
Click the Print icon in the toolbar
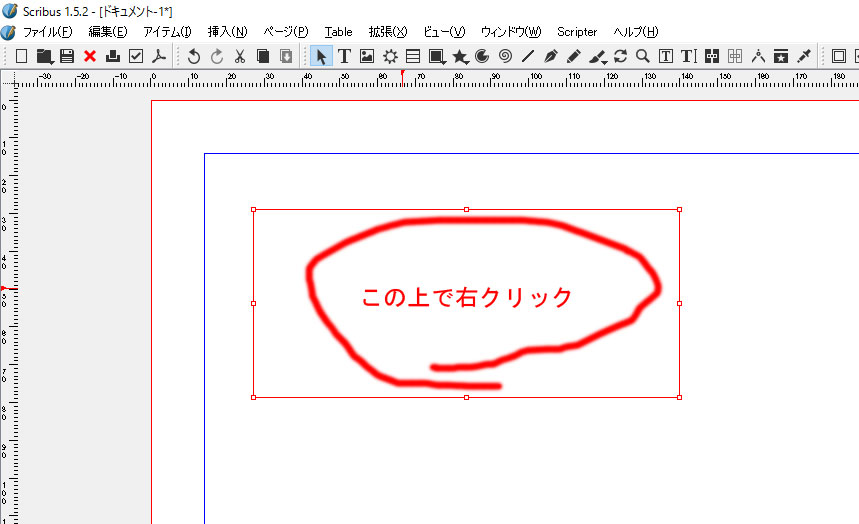click(x=113, y=56)
